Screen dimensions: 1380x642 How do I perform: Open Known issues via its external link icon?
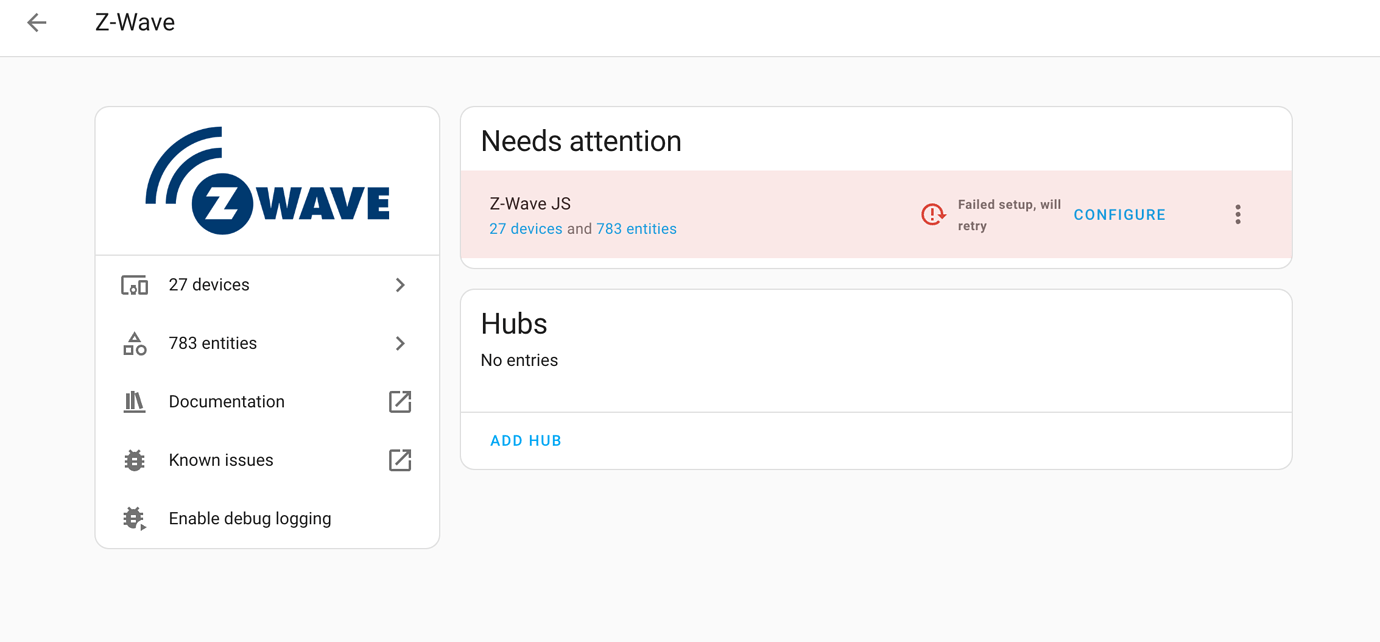tap(399, 459)
